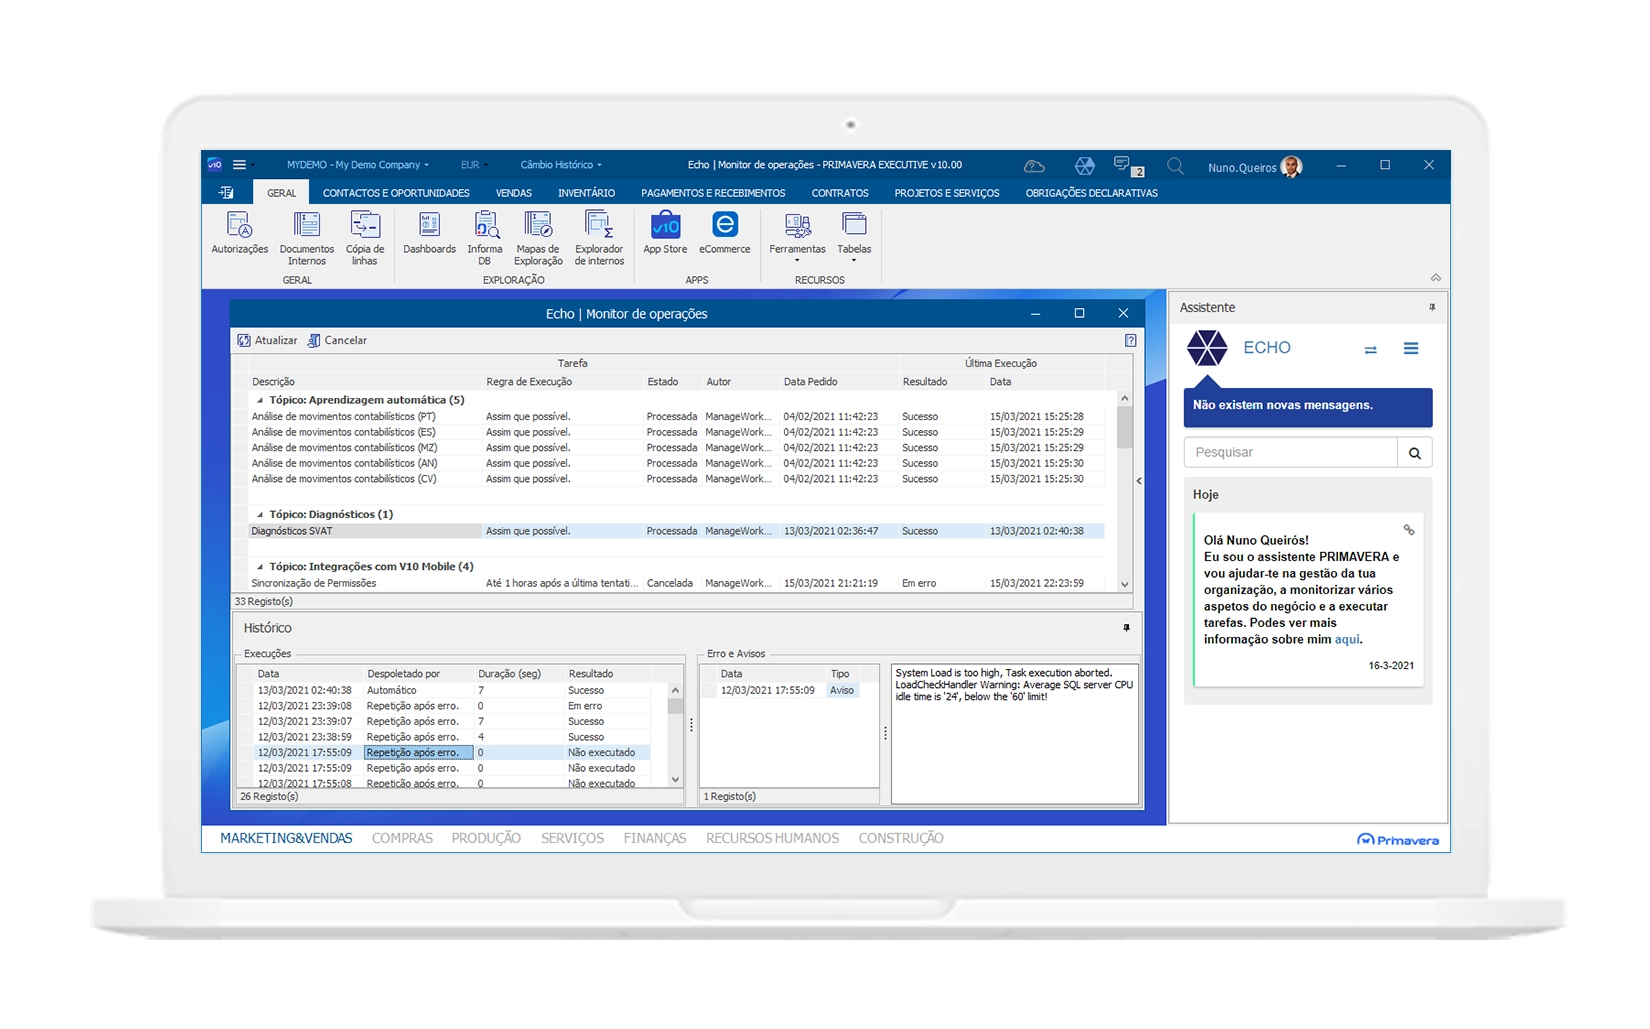Pin the Histórico panel
The image size is (1650, 1029).
[x=1126, y=628]
